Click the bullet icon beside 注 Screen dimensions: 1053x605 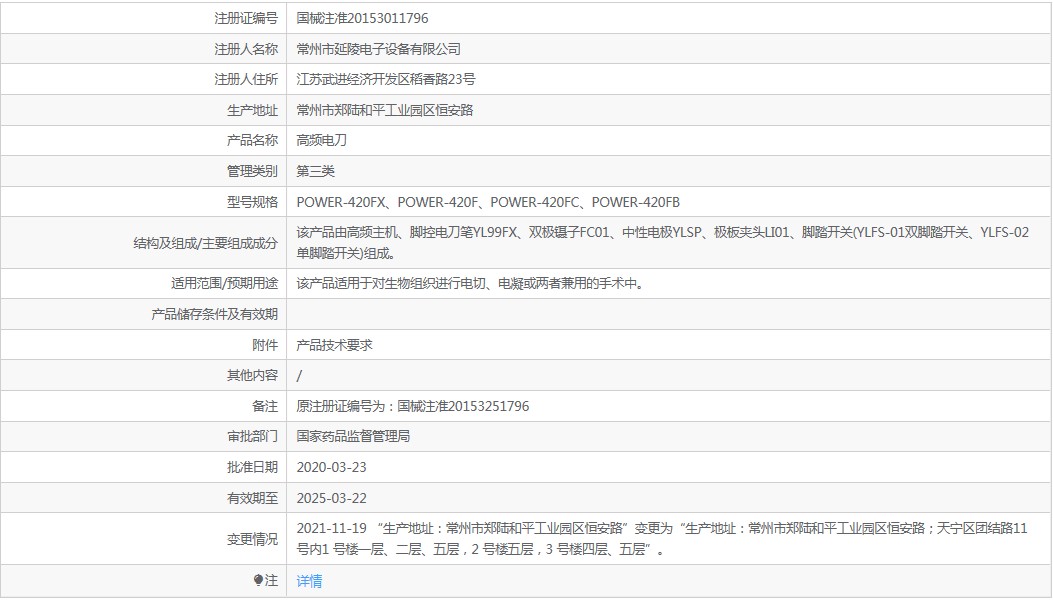[258, 580]
